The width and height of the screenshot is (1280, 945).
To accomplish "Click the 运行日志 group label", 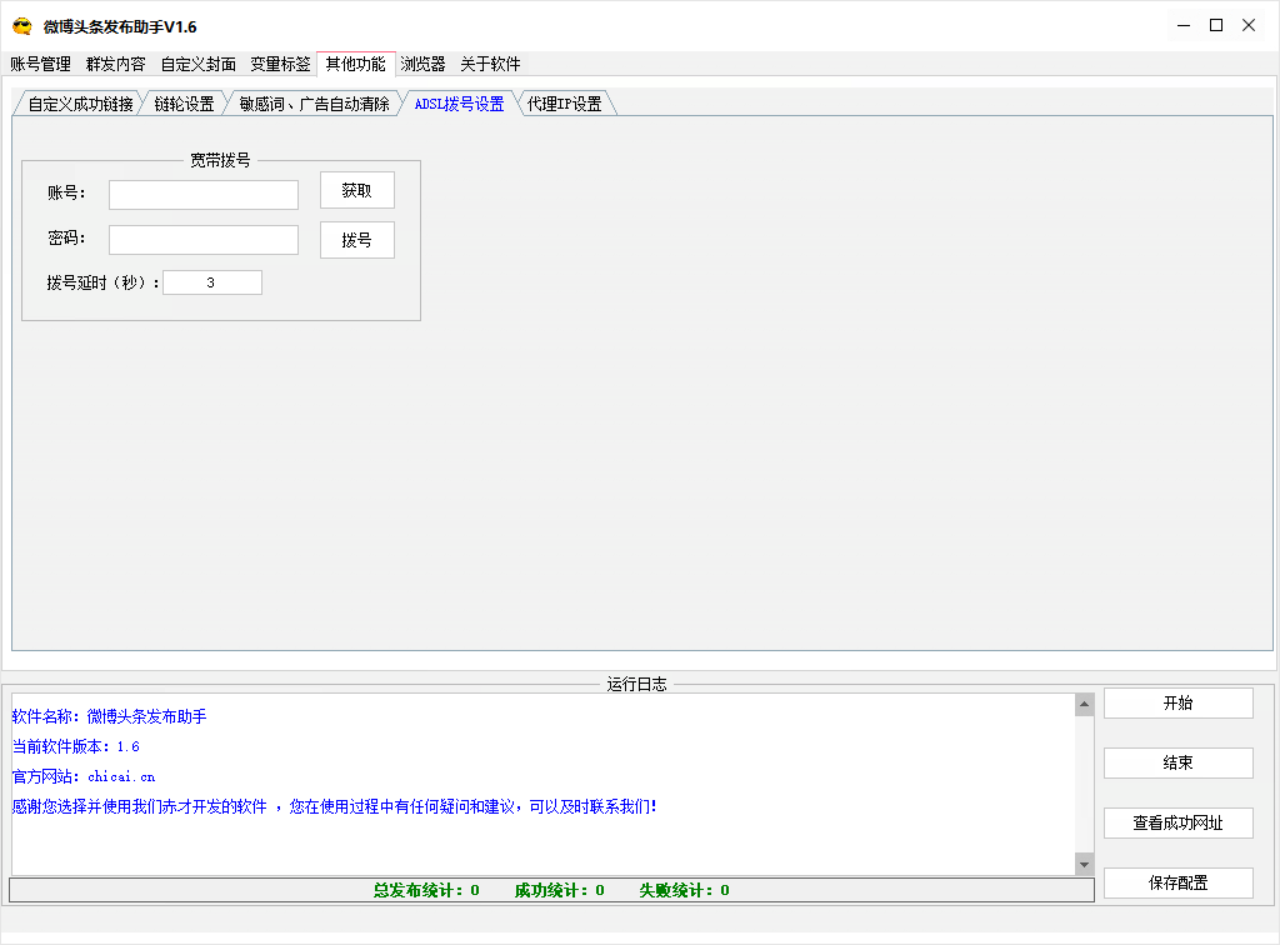I will [x=637, y=684].
